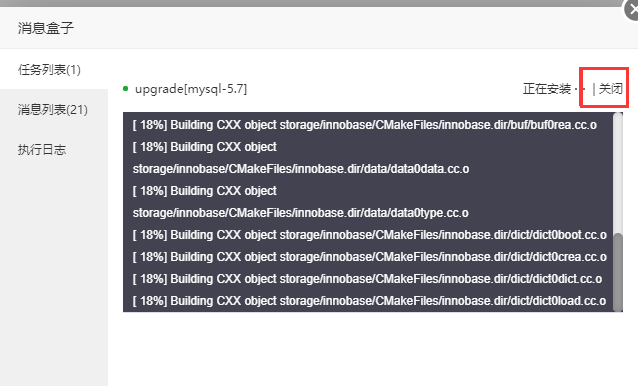Switch to the 任务列表(1) tab
Screen dimensions: 638x386
tap(49, 70)
